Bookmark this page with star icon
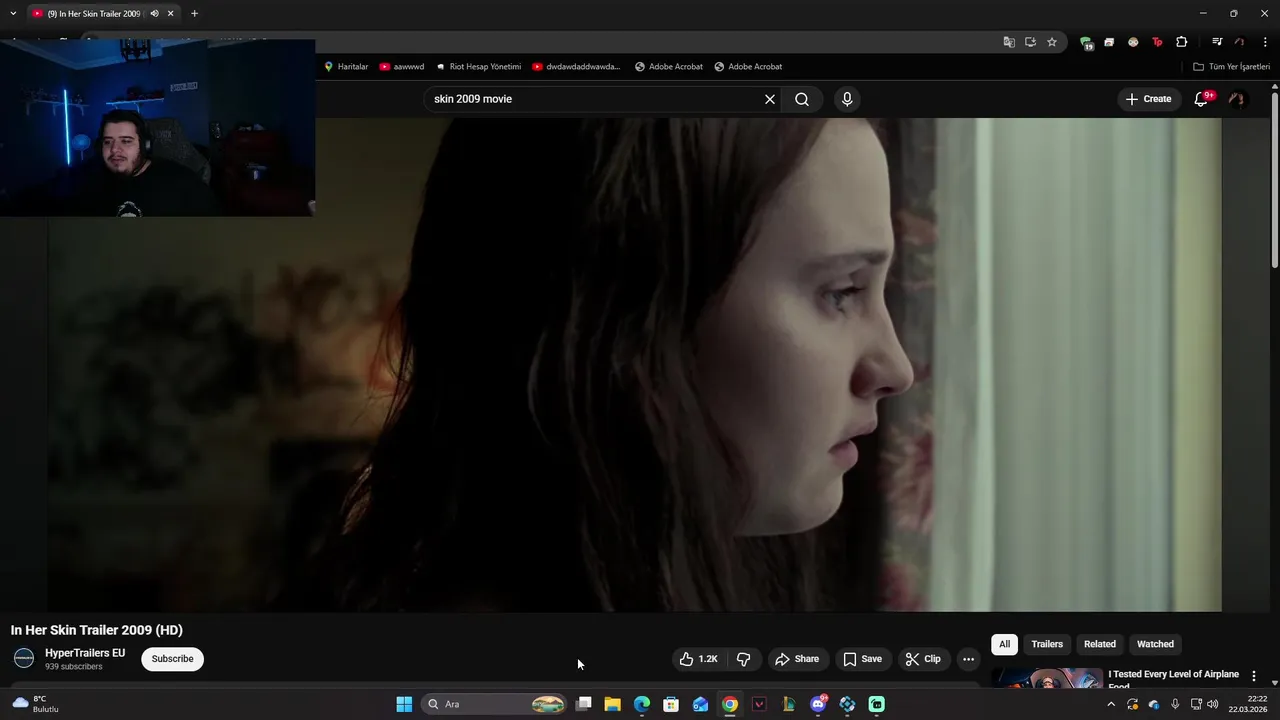This screenshot has height=720, width=1280. click(1052, 42)
